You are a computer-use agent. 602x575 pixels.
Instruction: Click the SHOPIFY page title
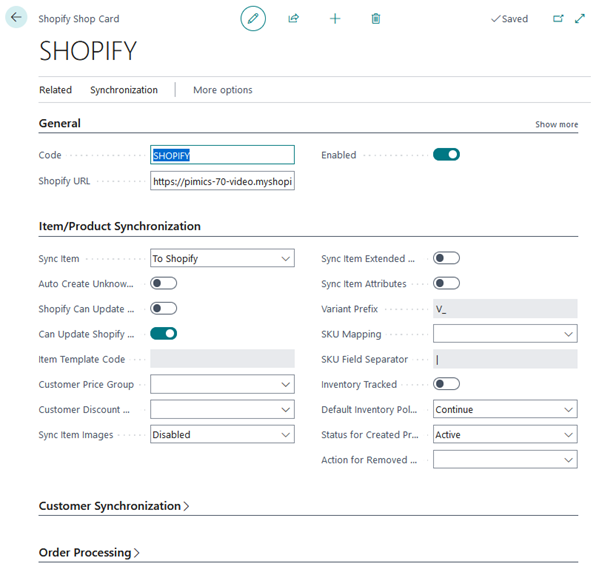pos(88,51)
